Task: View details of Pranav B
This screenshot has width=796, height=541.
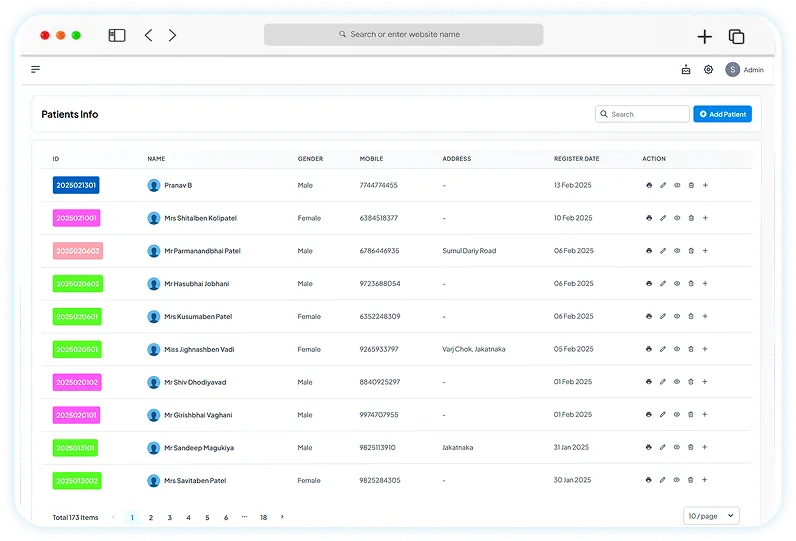Action: tap(677, 185)
